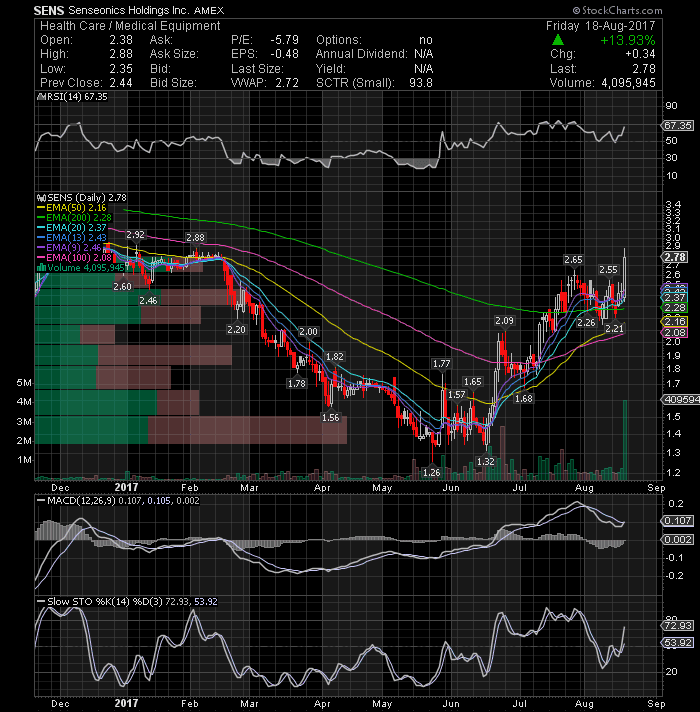Click the tall final green volume bar

pos(625,440)
